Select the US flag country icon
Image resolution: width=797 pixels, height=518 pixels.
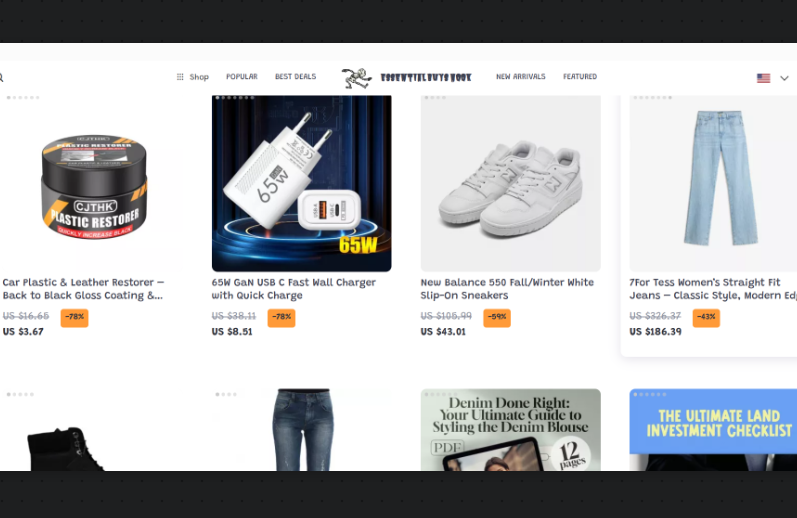(763, 78)
